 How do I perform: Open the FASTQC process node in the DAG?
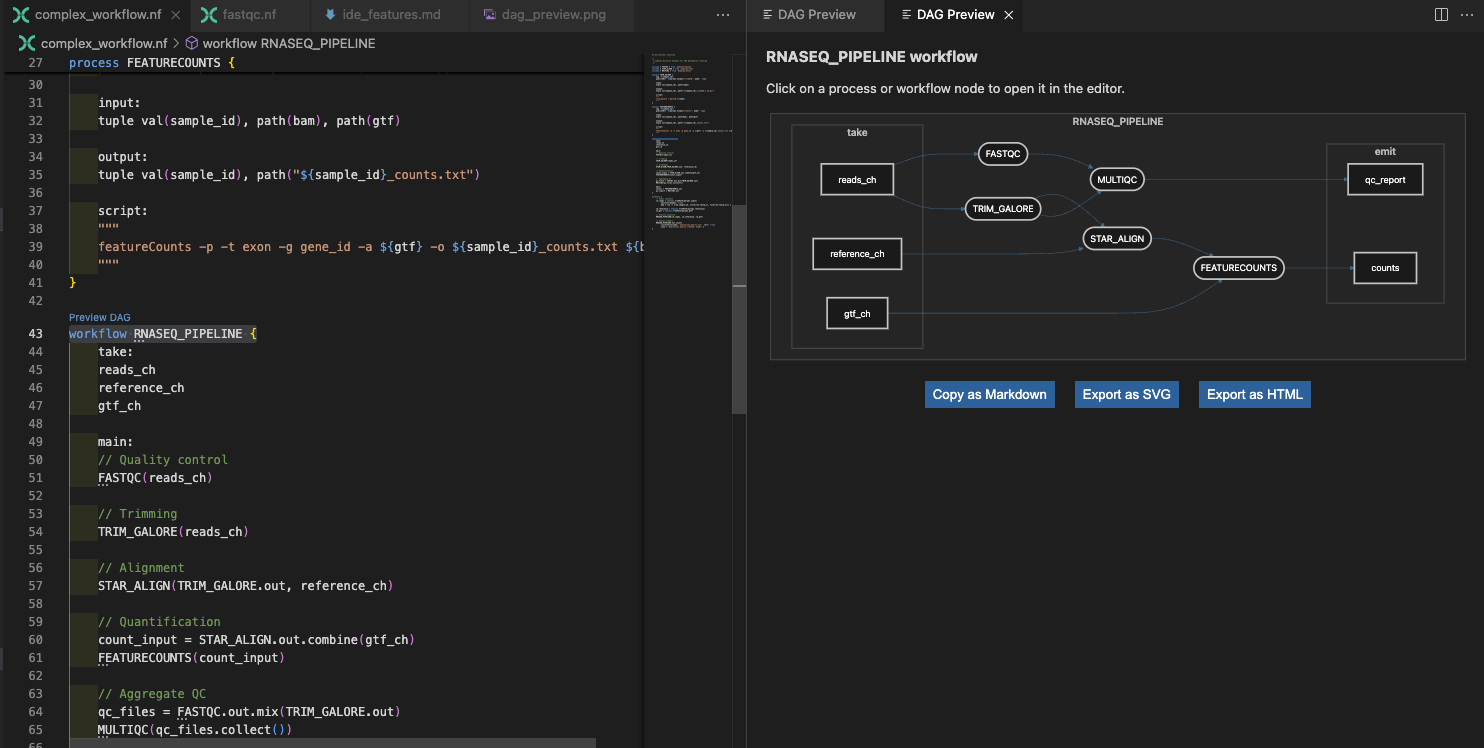[x=1002, y=154]
